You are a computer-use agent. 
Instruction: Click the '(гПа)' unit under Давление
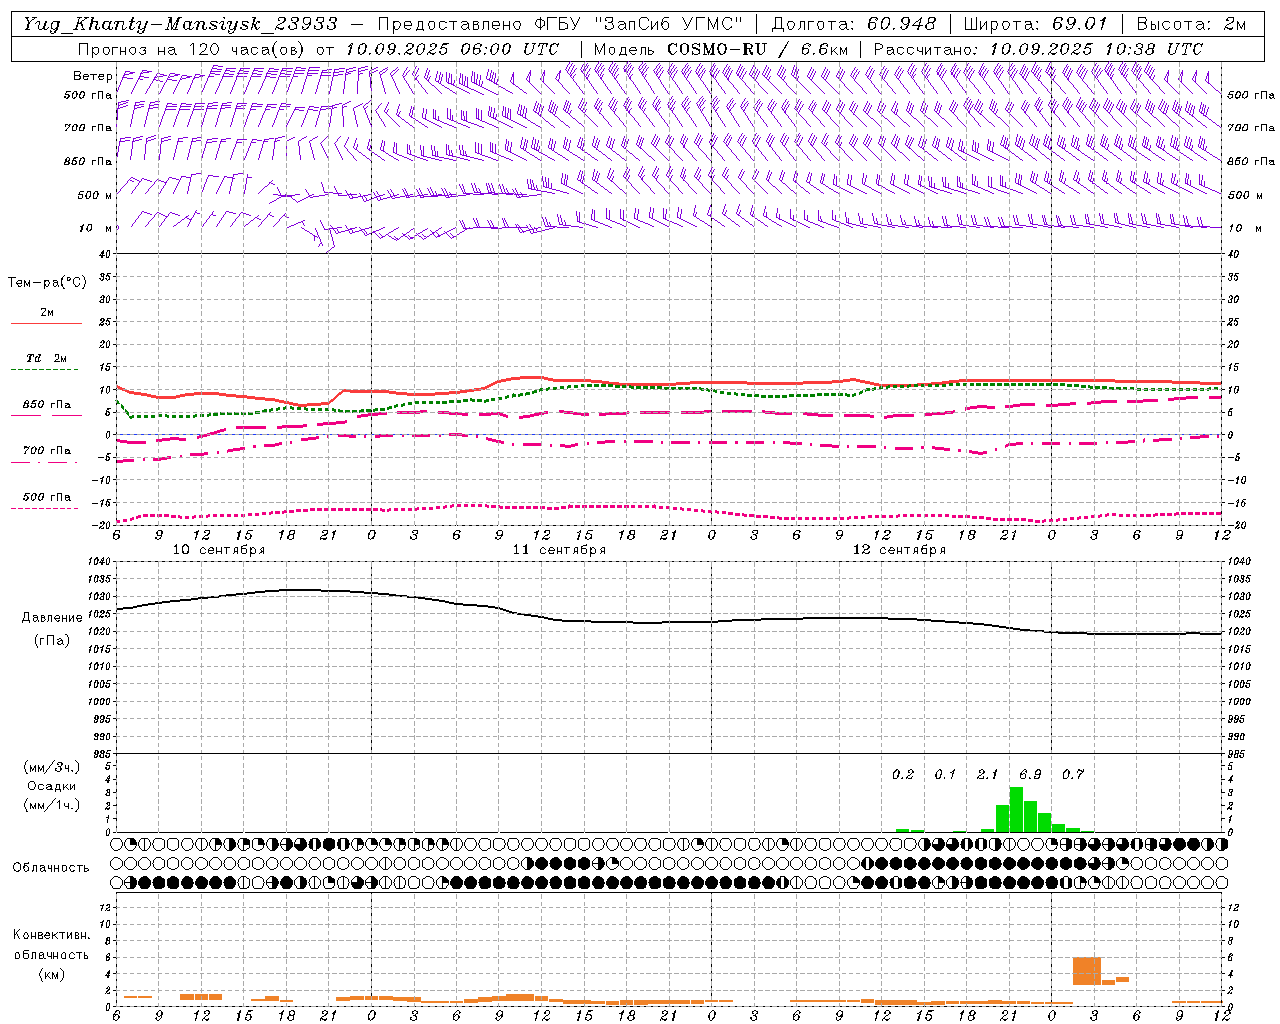point(51,640)
